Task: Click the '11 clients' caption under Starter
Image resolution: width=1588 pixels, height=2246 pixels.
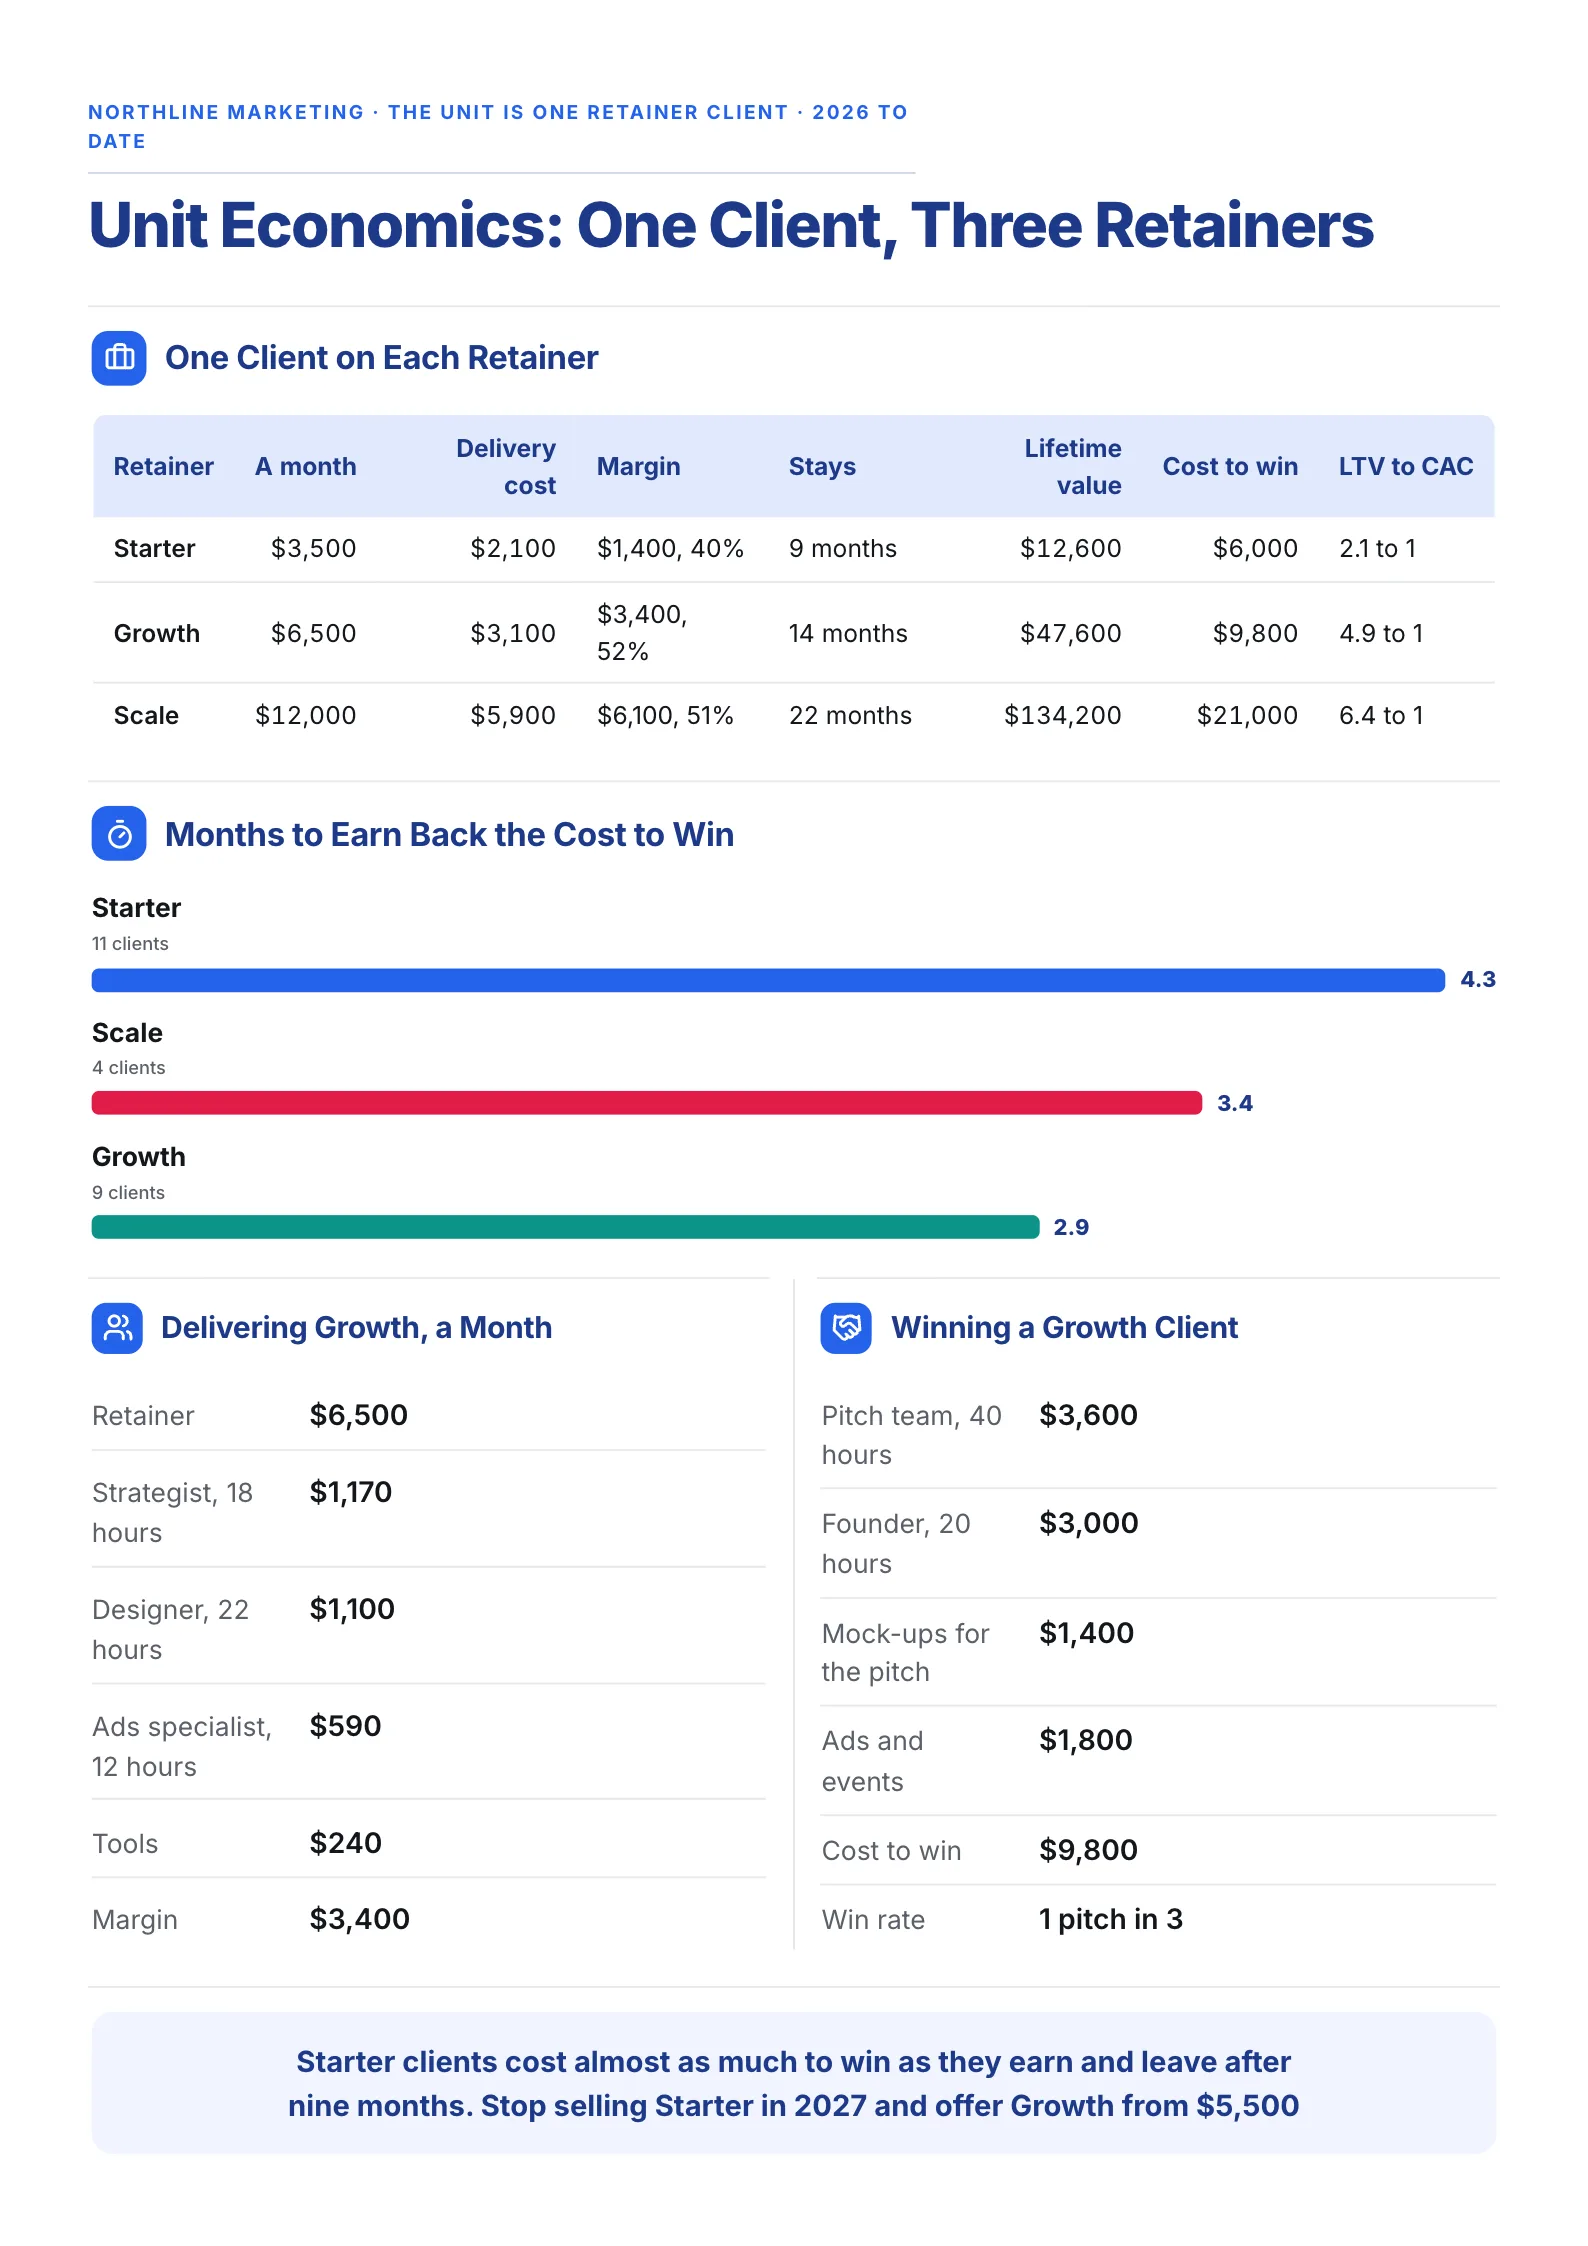Action: (x=130, y=944)
